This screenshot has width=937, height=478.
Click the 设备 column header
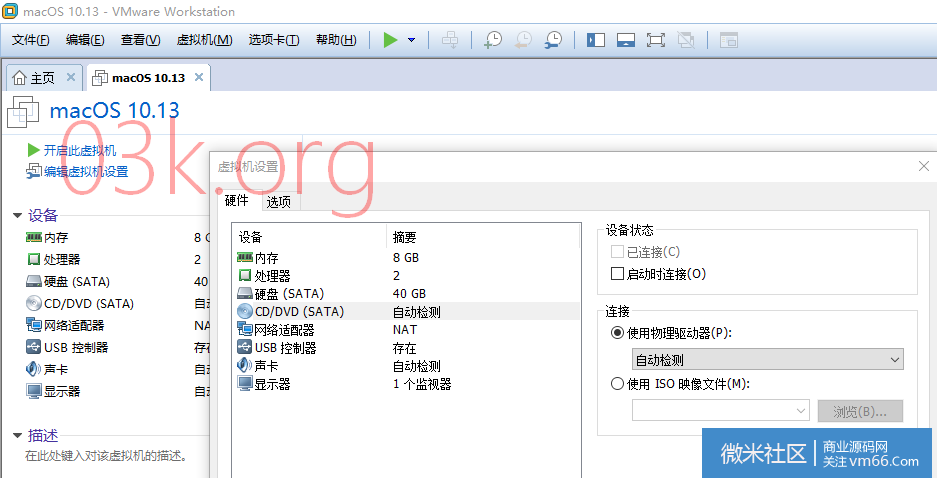click(310, 237)
